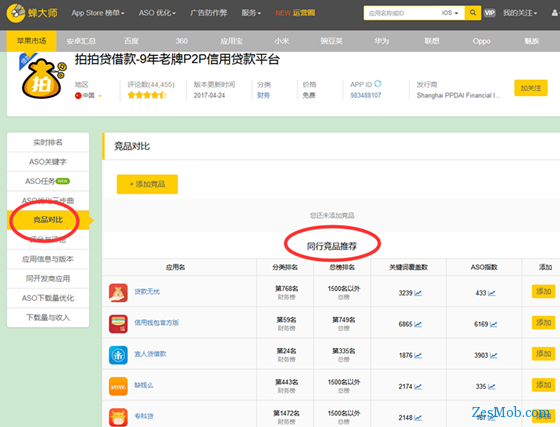Click the 蝉大师 logo icon
The height and width of the screenshot is (427, 560).
click(x=16, y=13)
